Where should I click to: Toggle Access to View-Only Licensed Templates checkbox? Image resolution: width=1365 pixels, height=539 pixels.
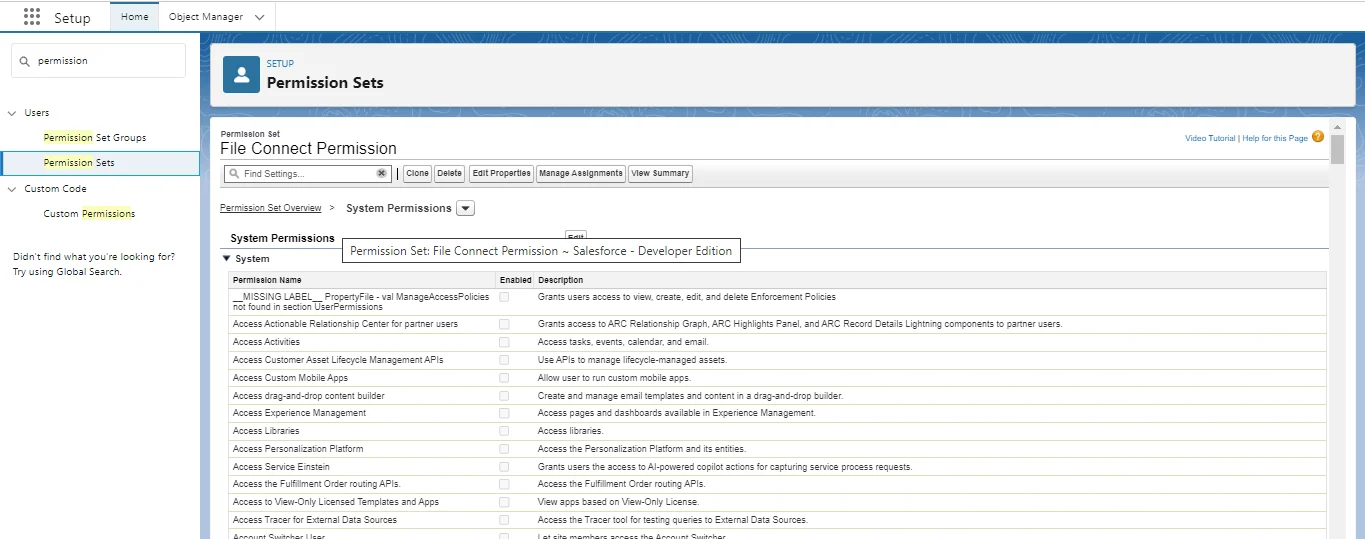[x=505, y=502]
